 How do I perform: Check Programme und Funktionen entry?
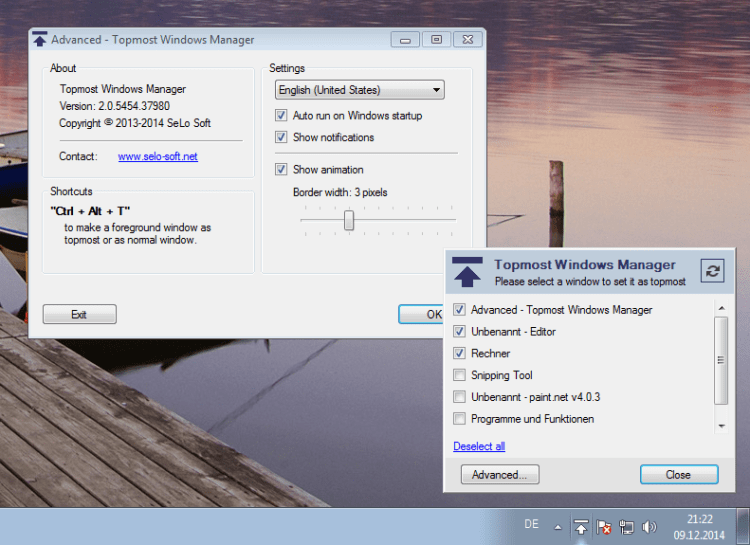point(459,419)
